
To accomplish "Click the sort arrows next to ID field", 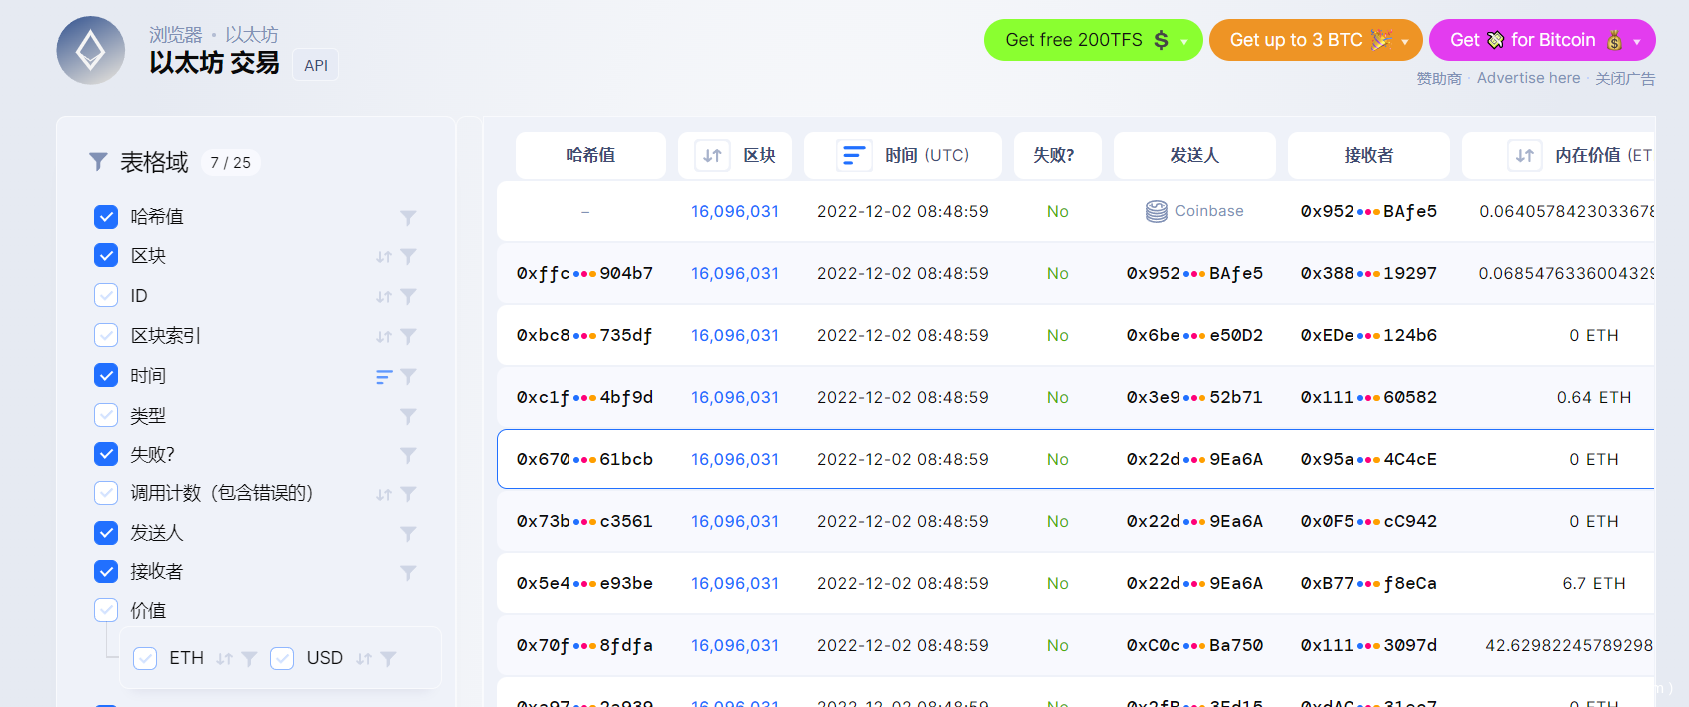I will click(383, 296).
